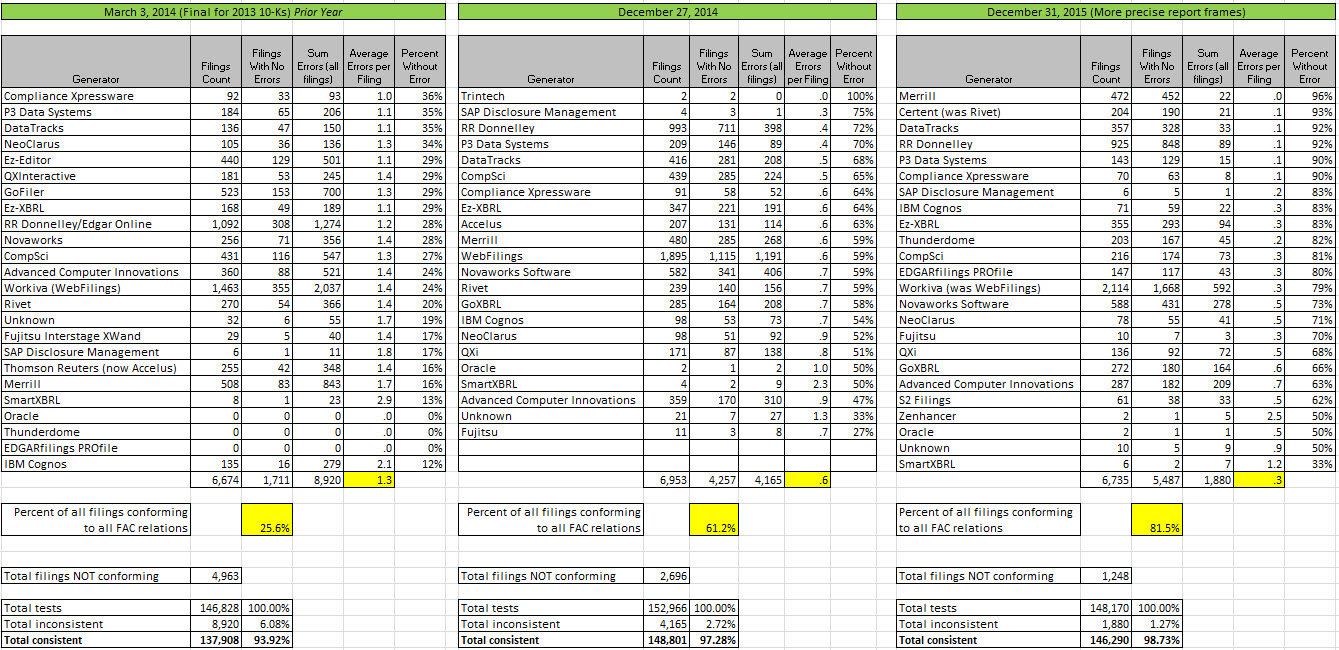
Task: Select the 'December 27, 2014' green title cell
Action: pos(667,12)
